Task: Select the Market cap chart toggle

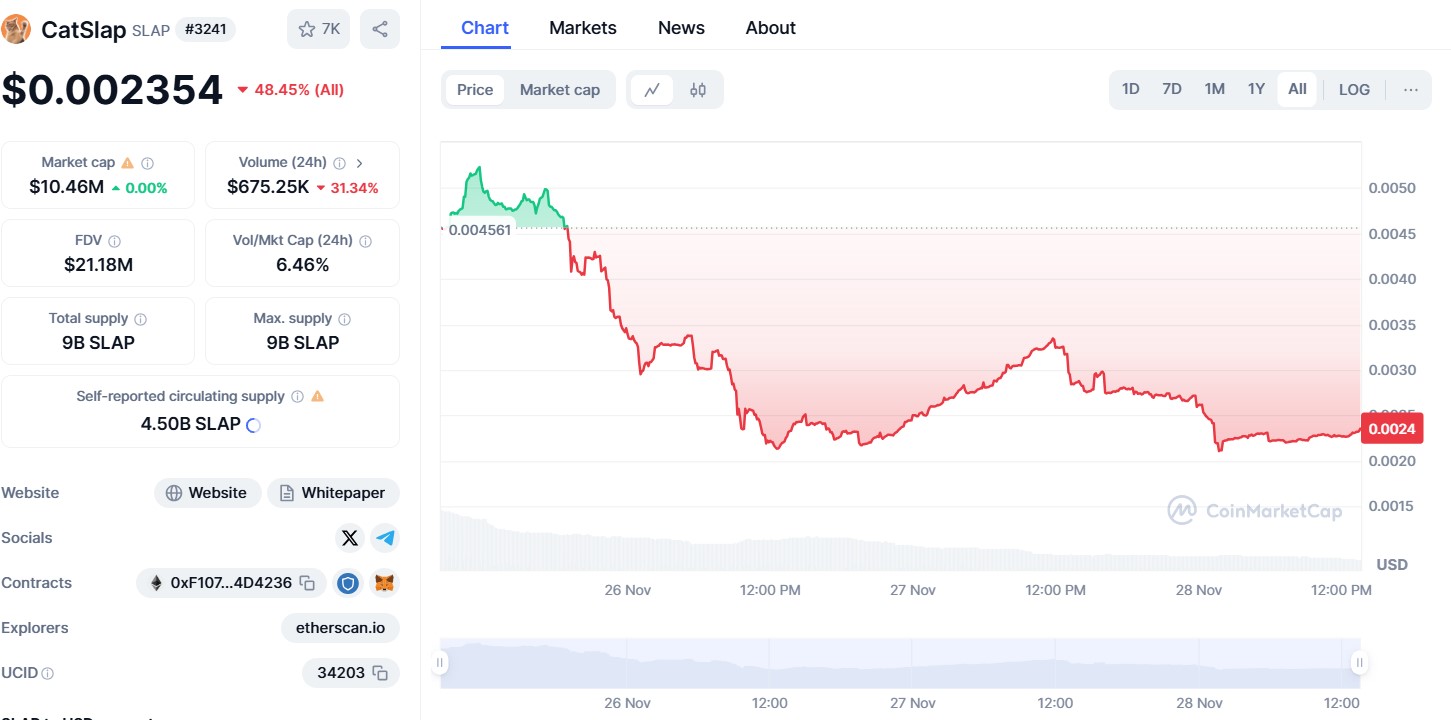Action: (x=560, y=90)
